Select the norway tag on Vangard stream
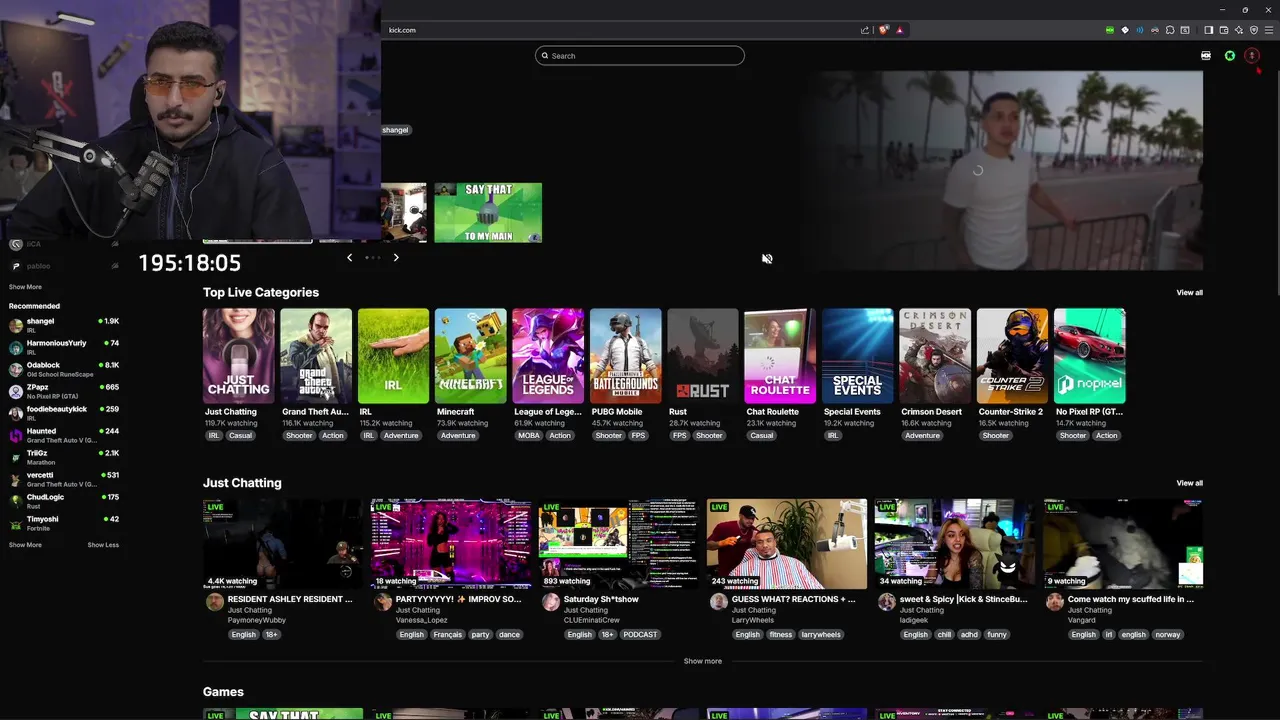 tap(1168, 635)
